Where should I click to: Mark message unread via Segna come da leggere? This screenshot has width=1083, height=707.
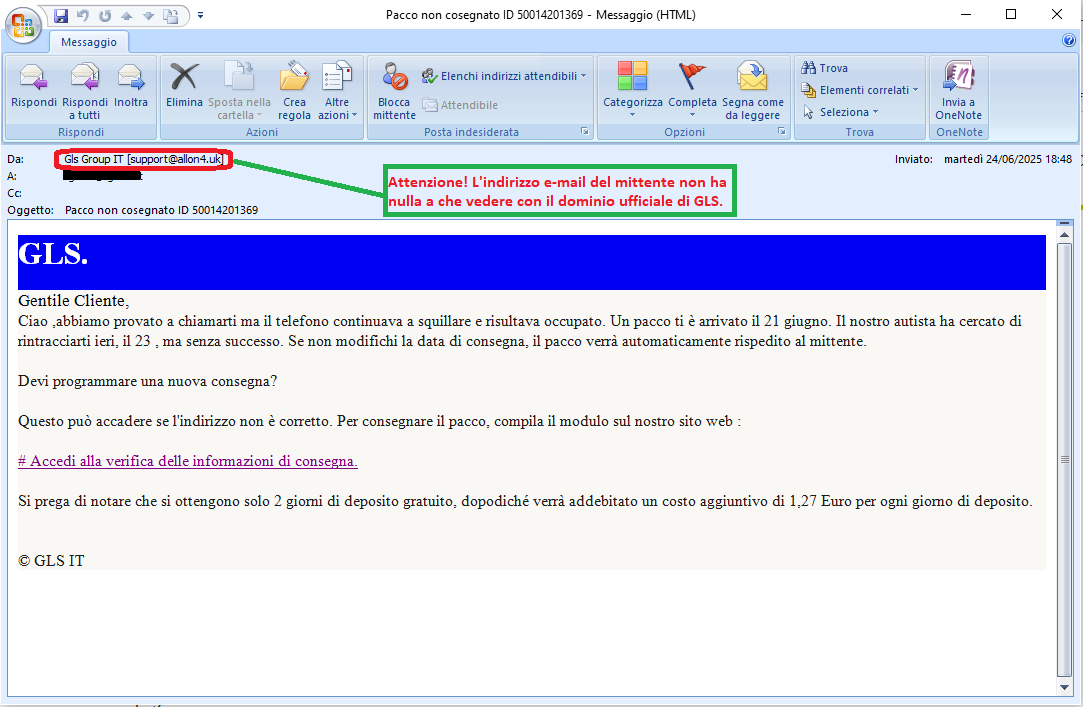(x=753, y=90)
